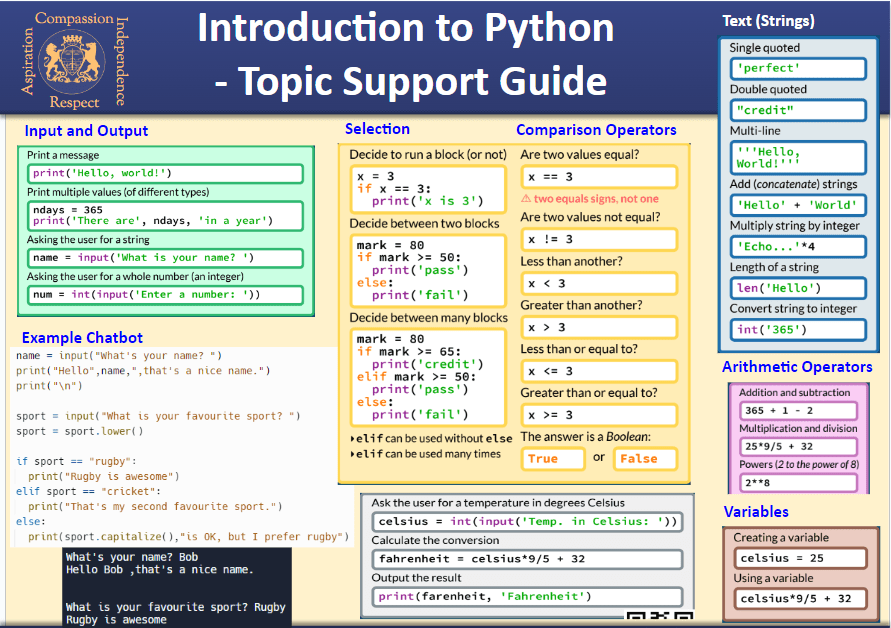Click the 'Powers (2 to the power of 8)' label
This screenshot has width=891, height=628.
[x=799, y=464]
